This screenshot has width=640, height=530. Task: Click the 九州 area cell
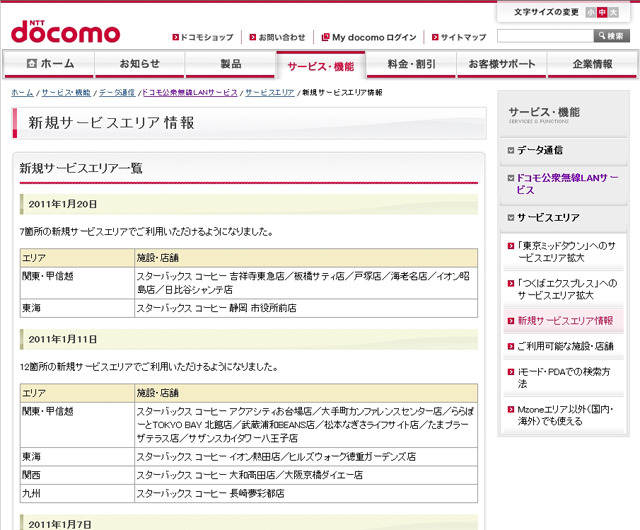(x=78, y=494)
